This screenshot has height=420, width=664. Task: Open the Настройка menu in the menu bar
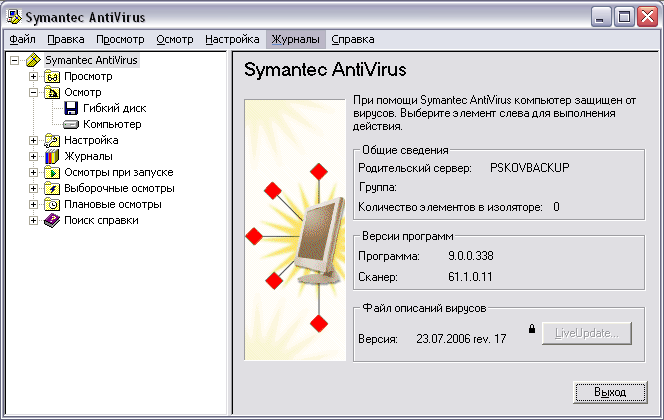[x=232, y=39]
